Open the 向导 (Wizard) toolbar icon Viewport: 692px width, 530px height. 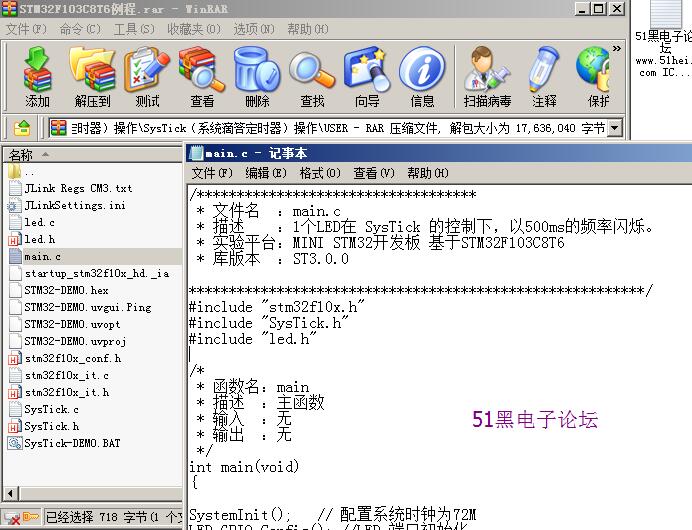367,77
